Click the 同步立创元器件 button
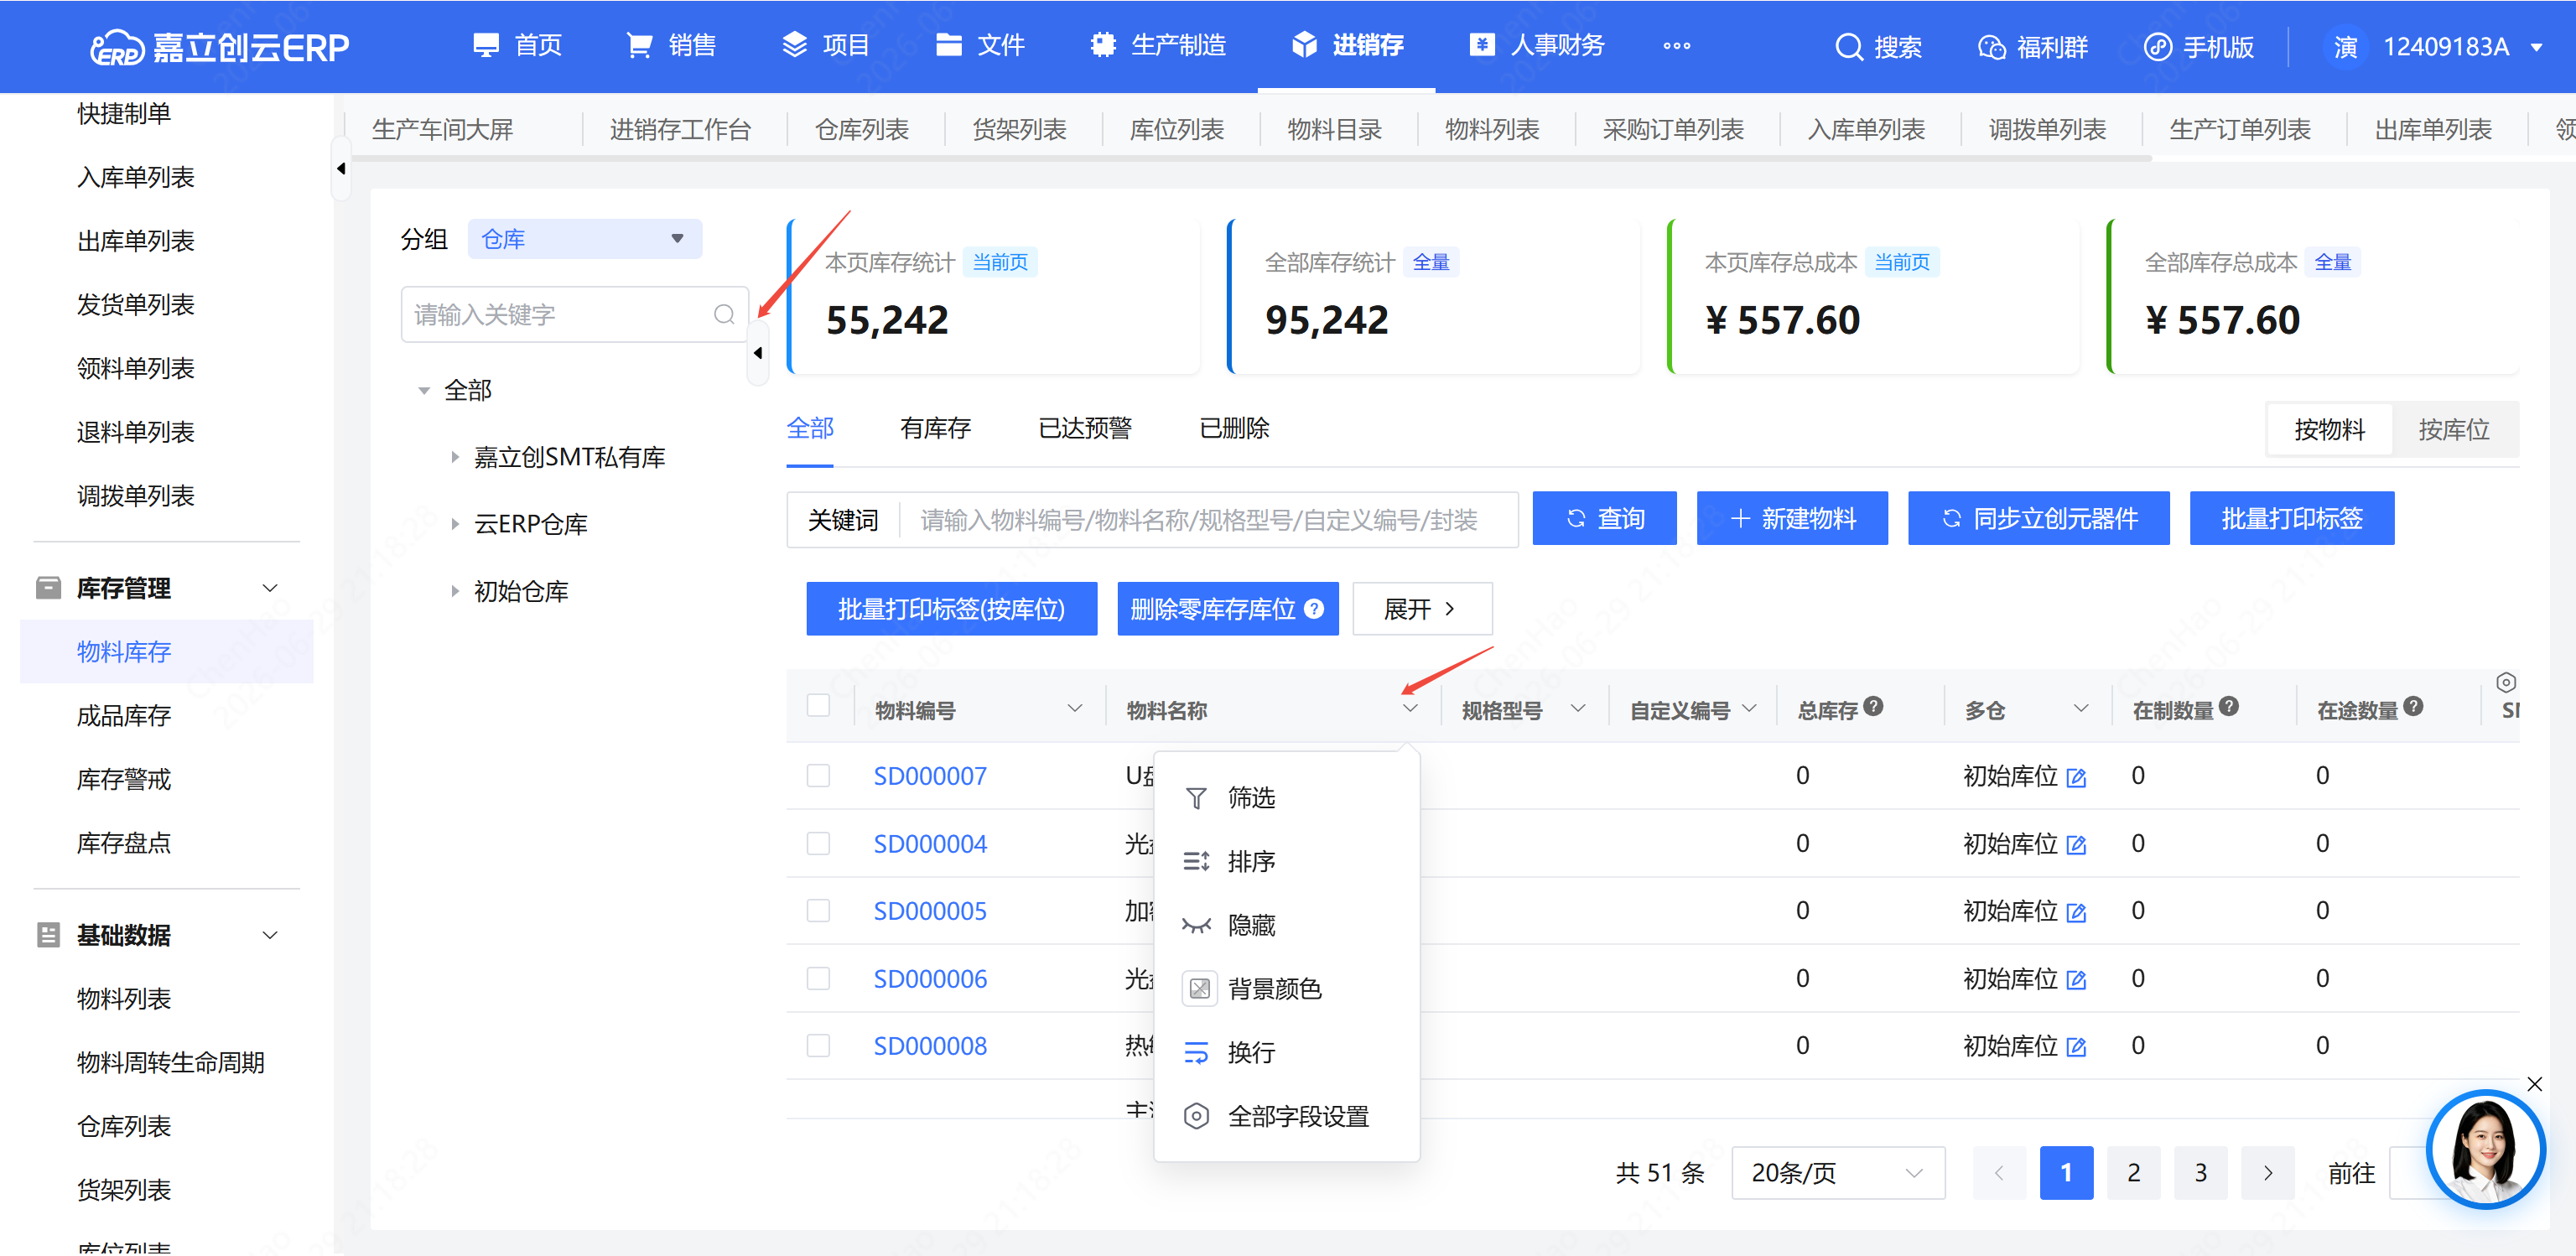 (2039, 519)
